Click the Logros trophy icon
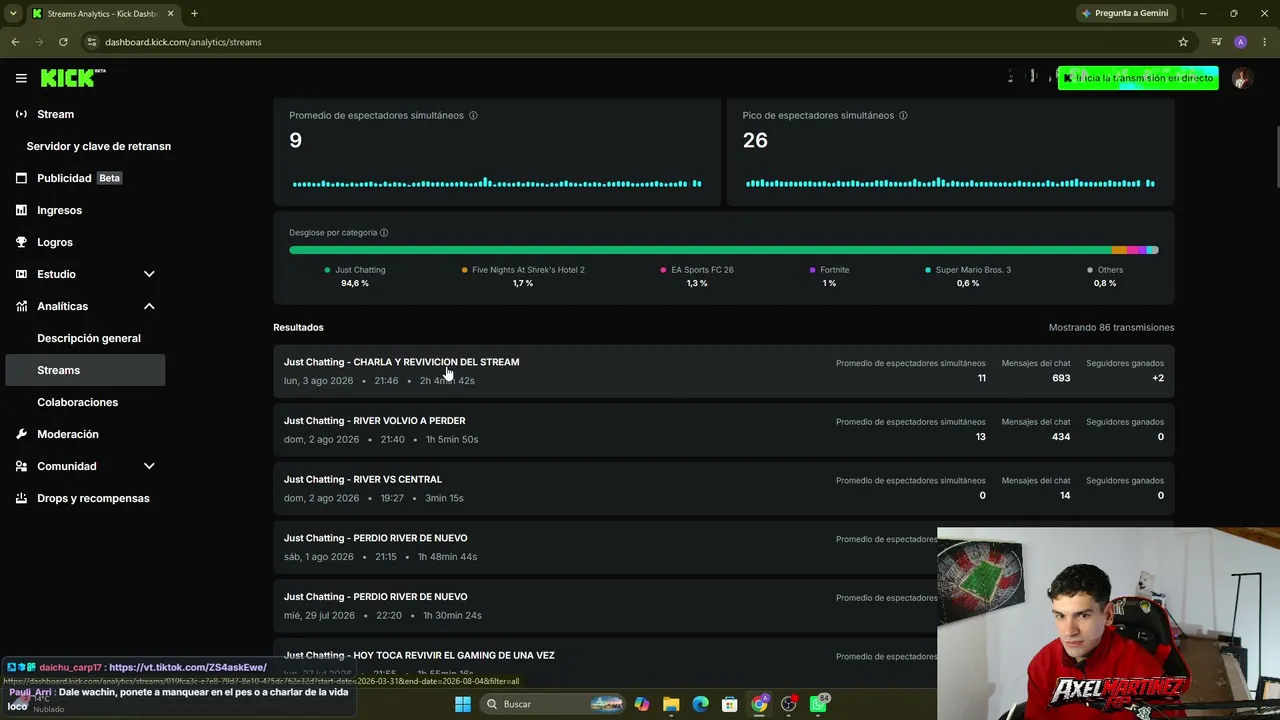 pyautogui.click(x=21, y=242)
